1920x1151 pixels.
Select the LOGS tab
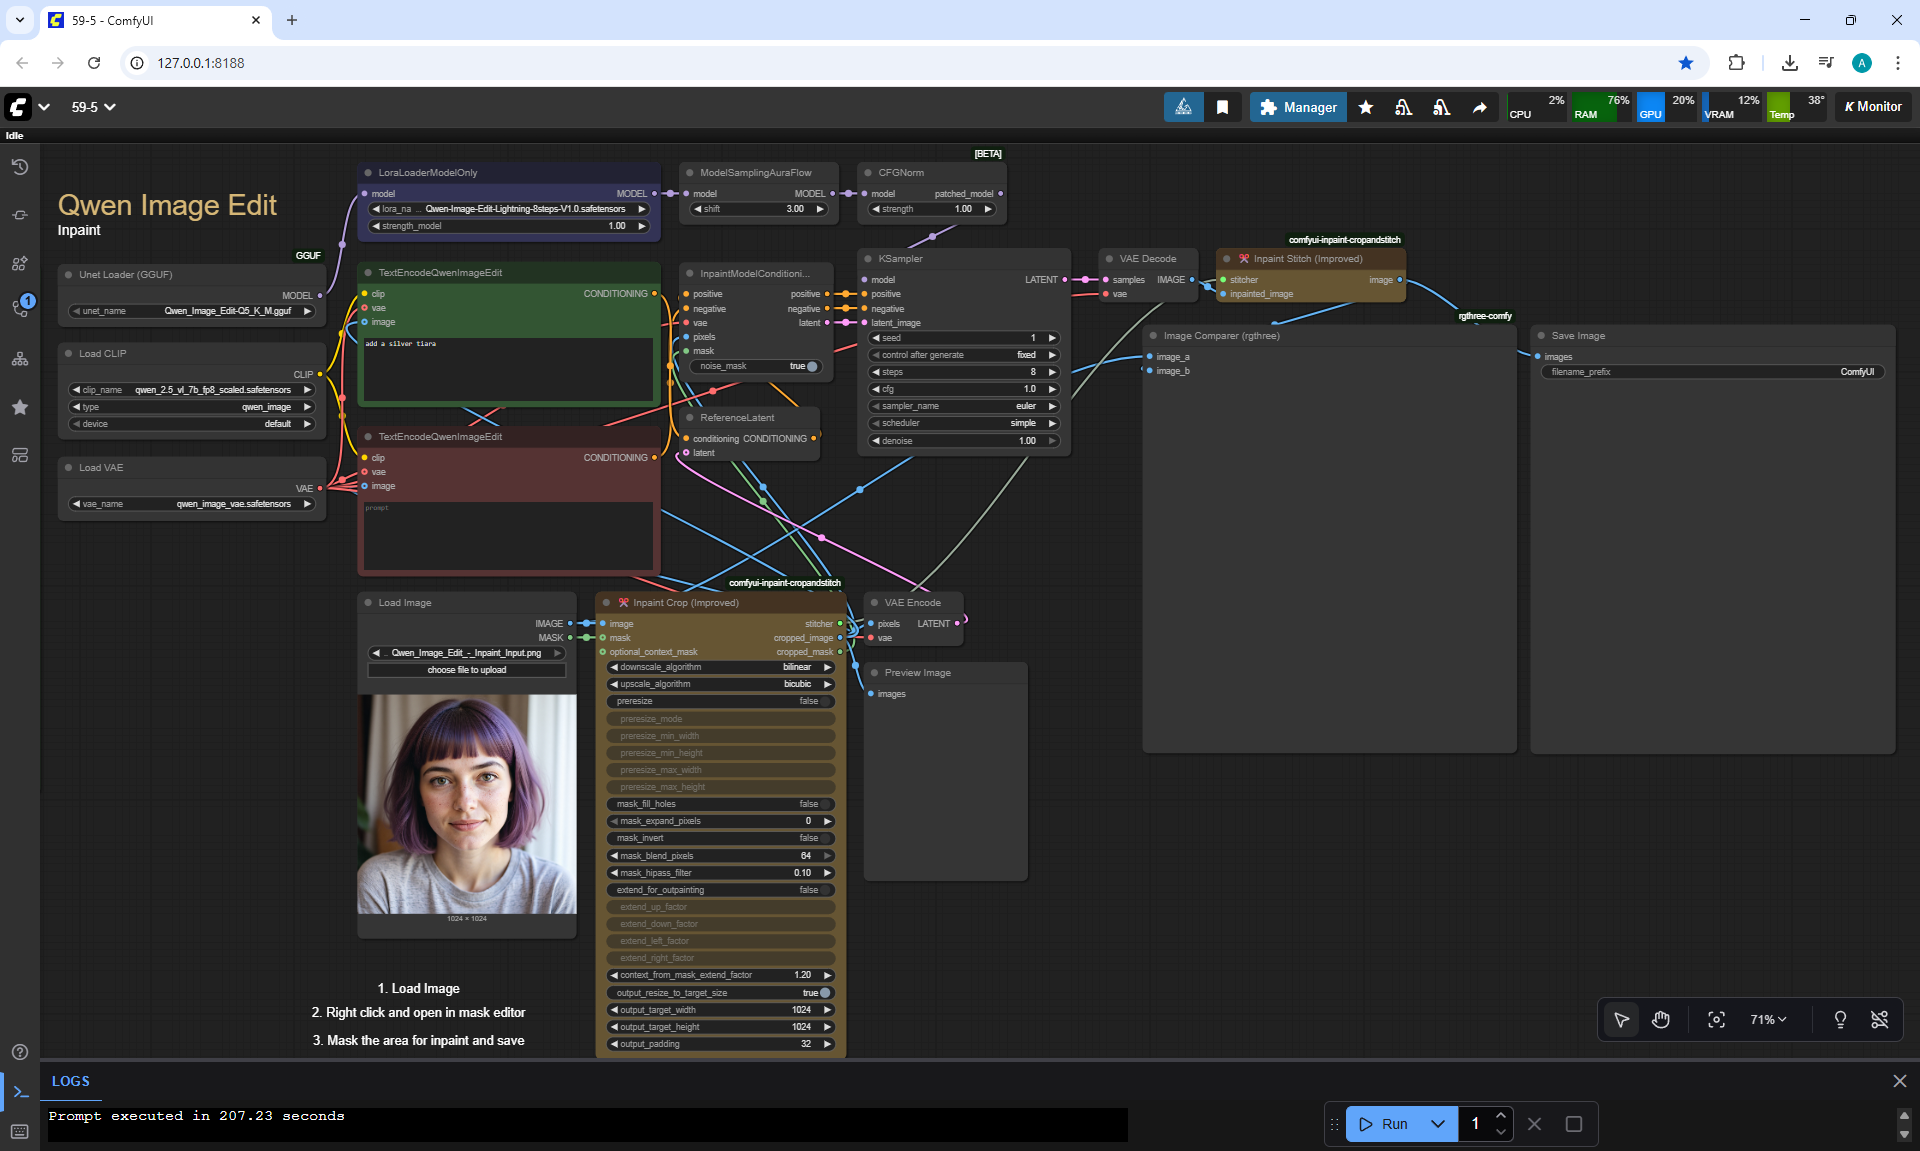coord(71,1081)
